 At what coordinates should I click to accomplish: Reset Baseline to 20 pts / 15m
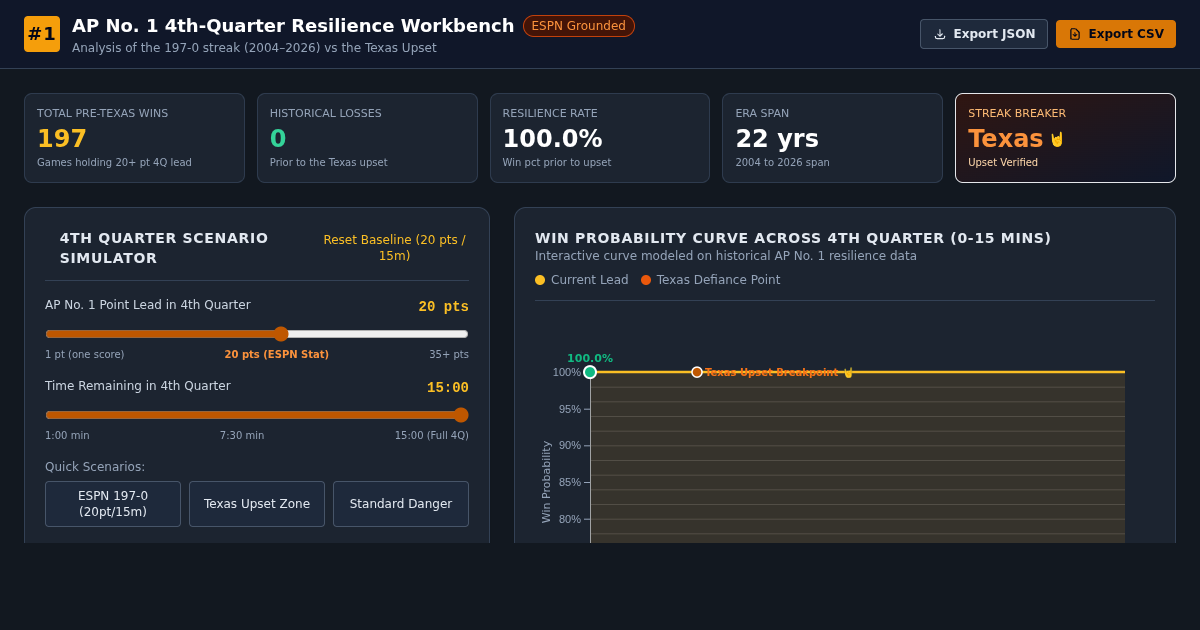click(x=394, y=248)
